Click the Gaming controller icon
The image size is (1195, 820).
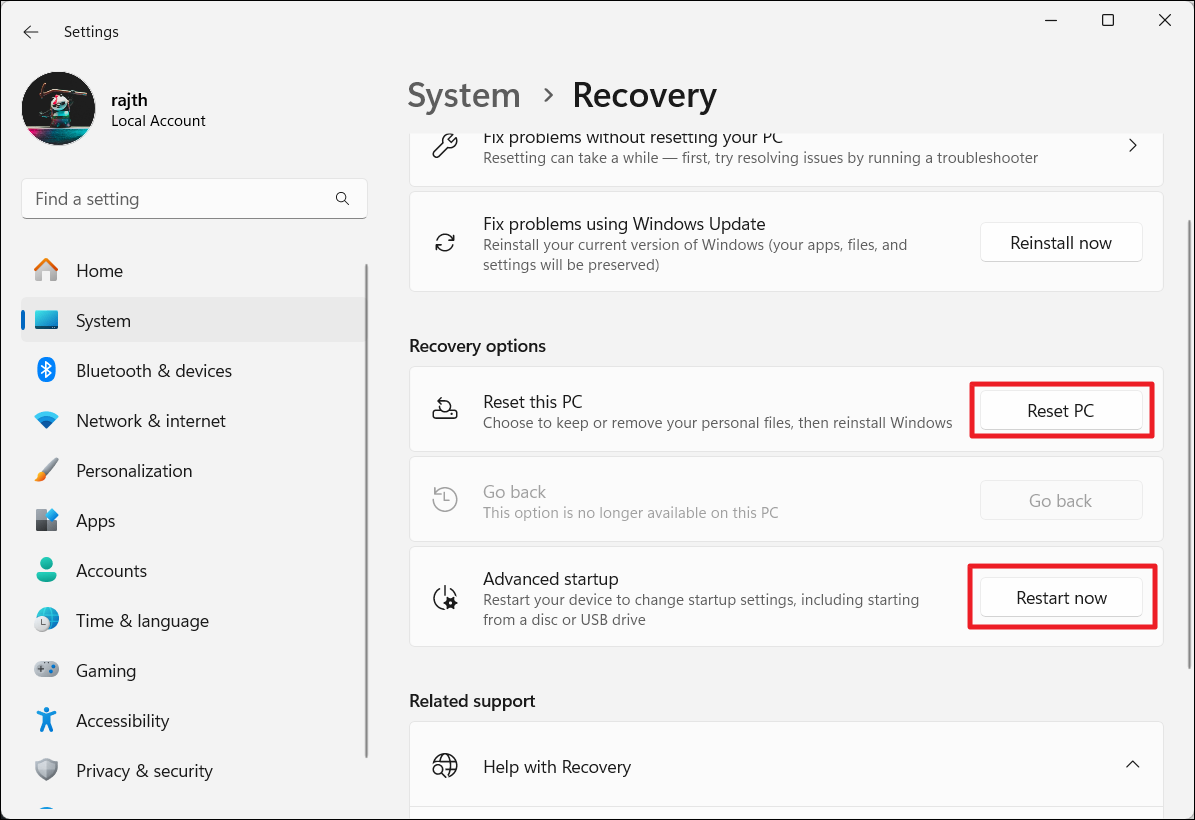pos(46,670)
